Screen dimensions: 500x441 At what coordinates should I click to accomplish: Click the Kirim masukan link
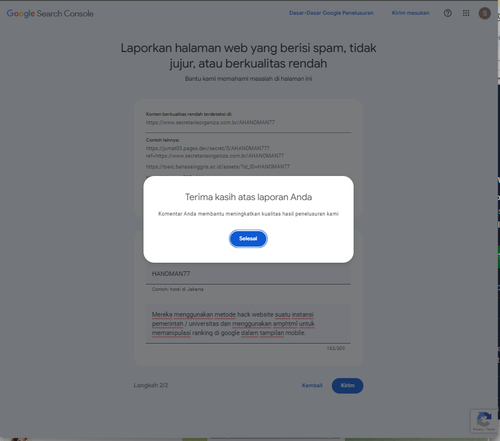tap(410, 13)
